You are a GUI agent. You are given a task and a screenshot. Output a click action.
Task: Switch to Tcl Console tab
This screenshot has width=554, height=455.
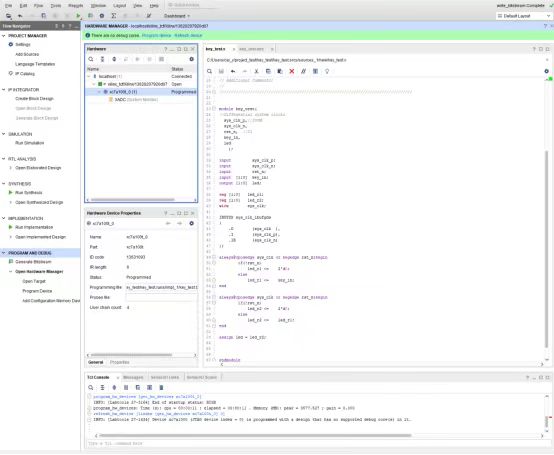pos(98,378)
